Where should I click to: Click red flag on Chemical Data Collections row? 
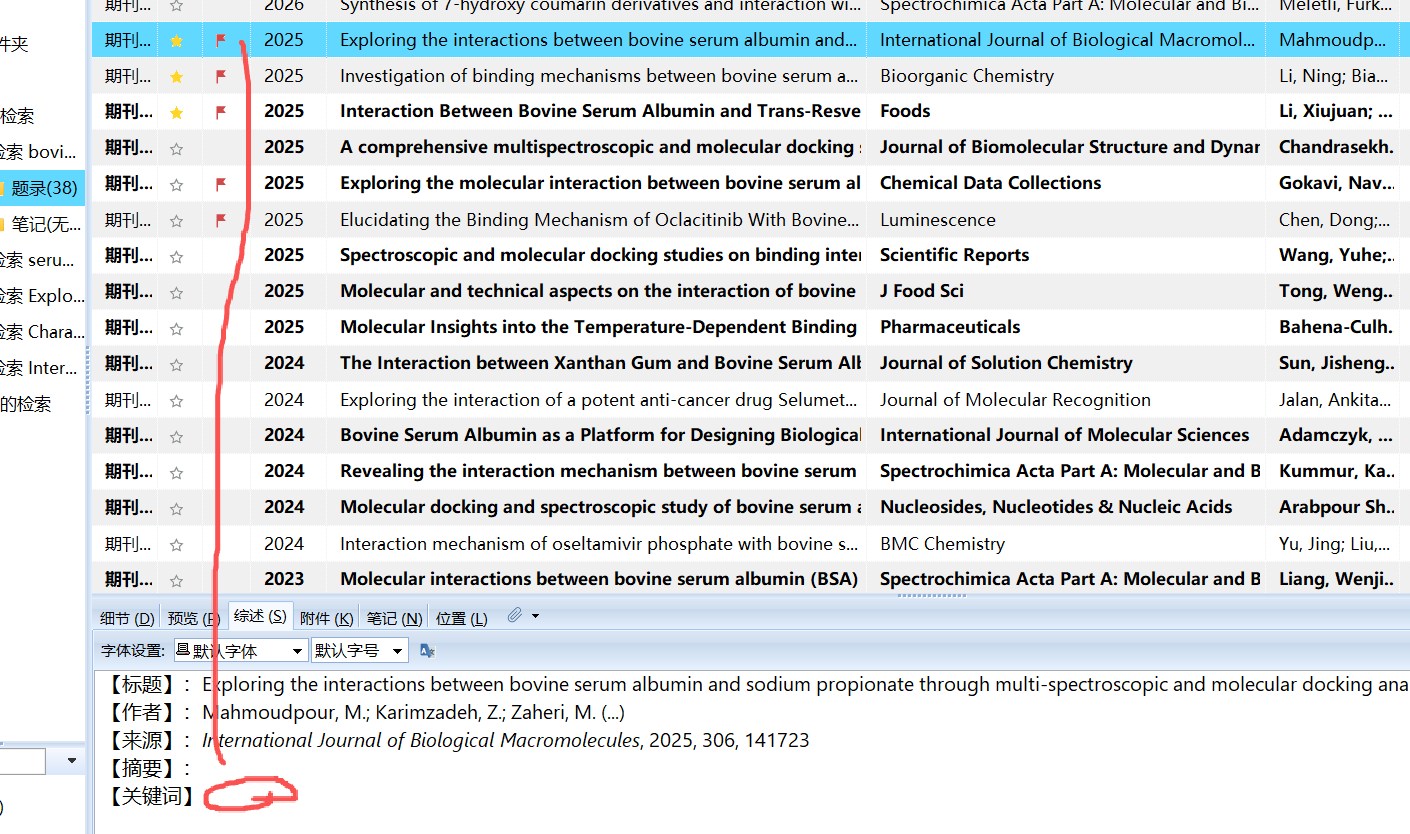coord(221,184)
